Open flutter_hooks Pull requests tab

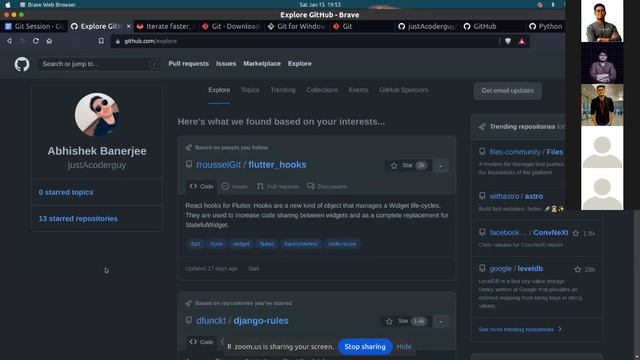click(278, 186)
